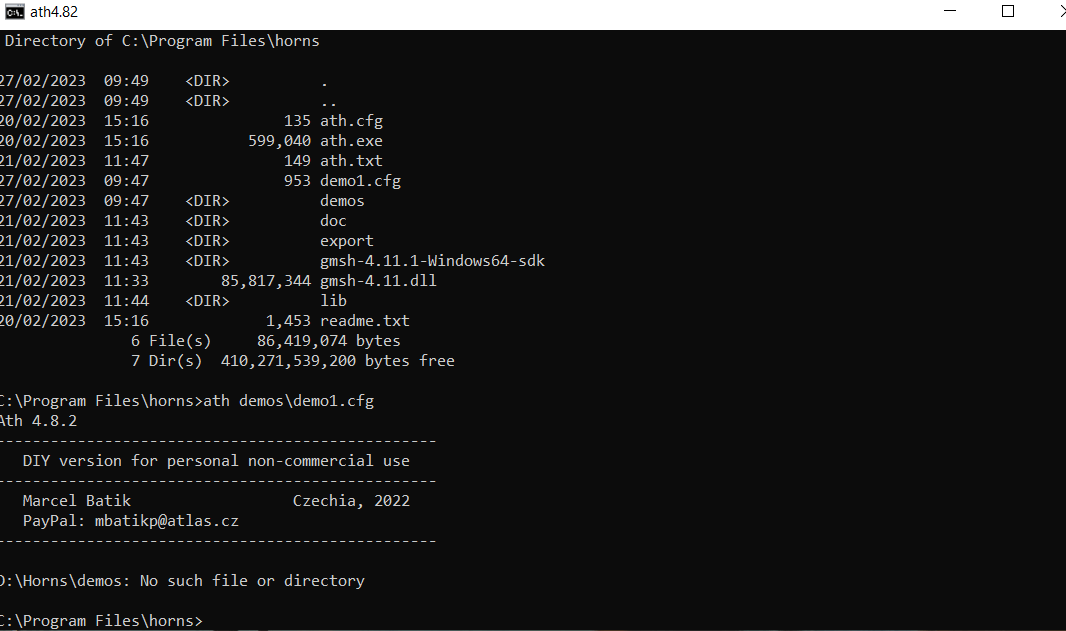Click the ath.cfg filename in listing
Viewport: 1066px width, 631px height.
pyautogui.click(x=351, y=121)
